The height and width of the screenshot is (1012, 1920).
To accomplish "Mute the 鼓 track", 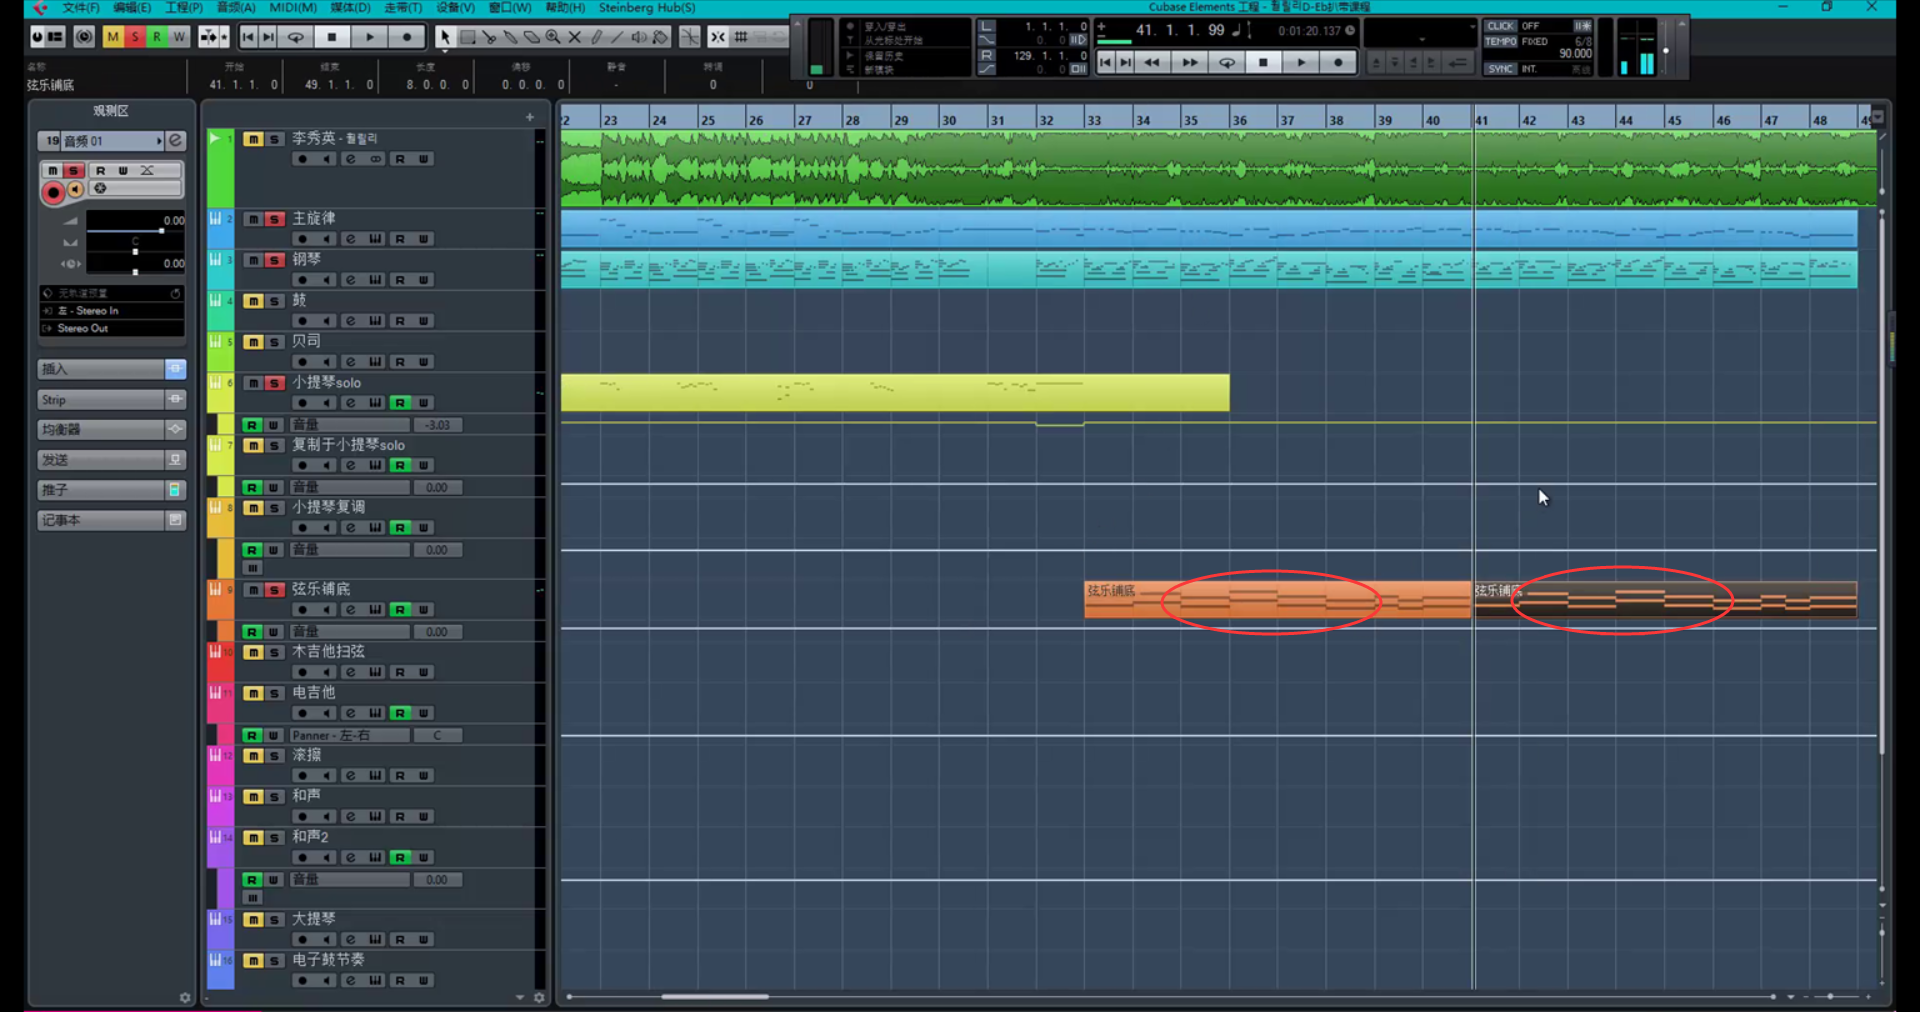I will coord(254,301).
